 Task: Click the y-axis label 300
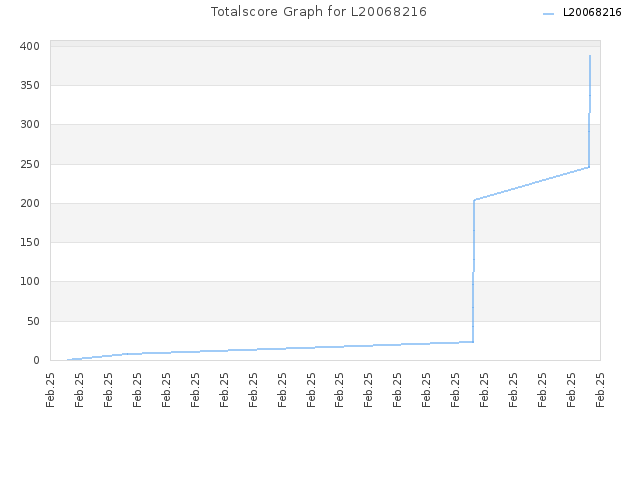(x=30, y=124)
